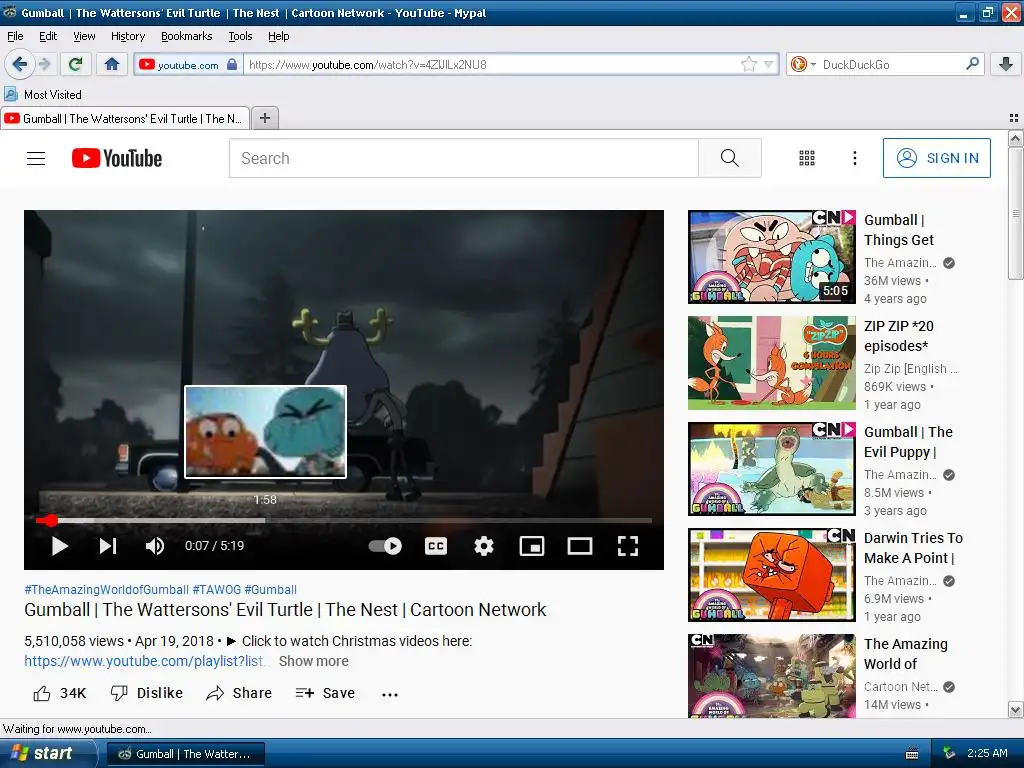Image resolution: width=1024 pixels, height=768 pixels.
Task: Open the History menu
Action: tap(128, 36)
